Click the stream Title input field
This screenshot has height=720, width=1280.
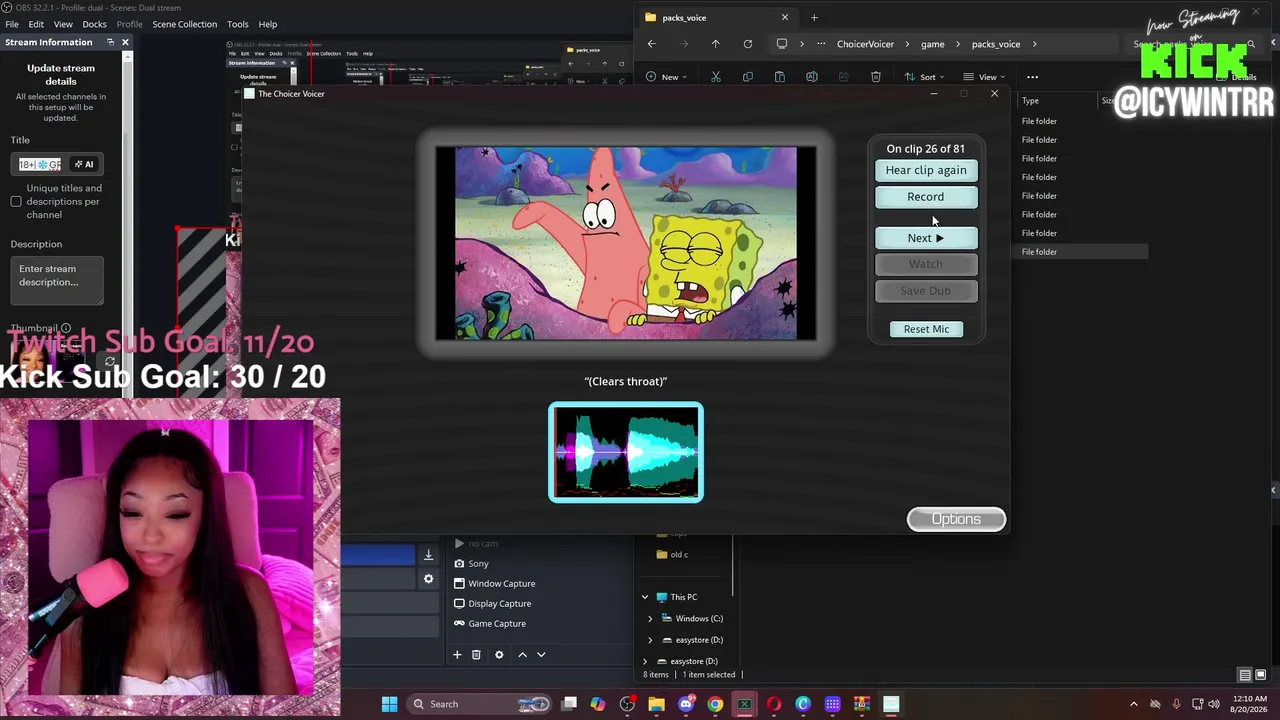pos(41,164)
